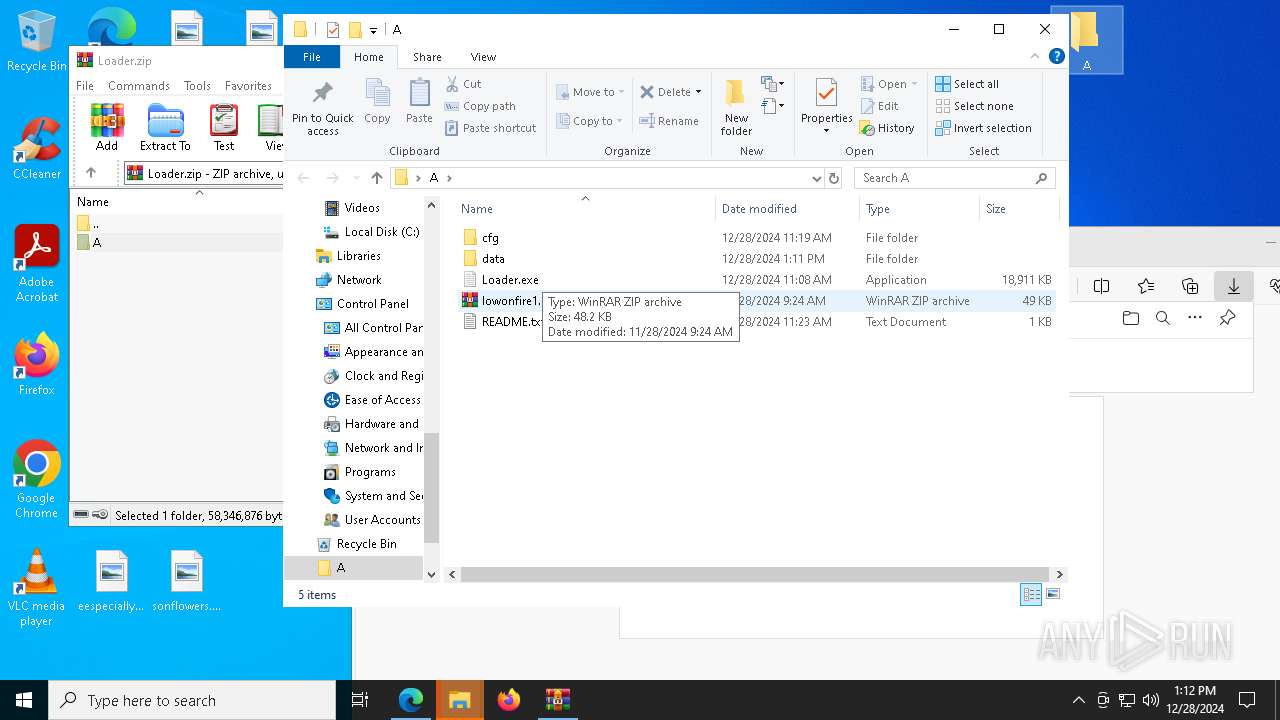Expand the Open button dropdown
This screenshot has height=720, width=1280.
[914, 84]
